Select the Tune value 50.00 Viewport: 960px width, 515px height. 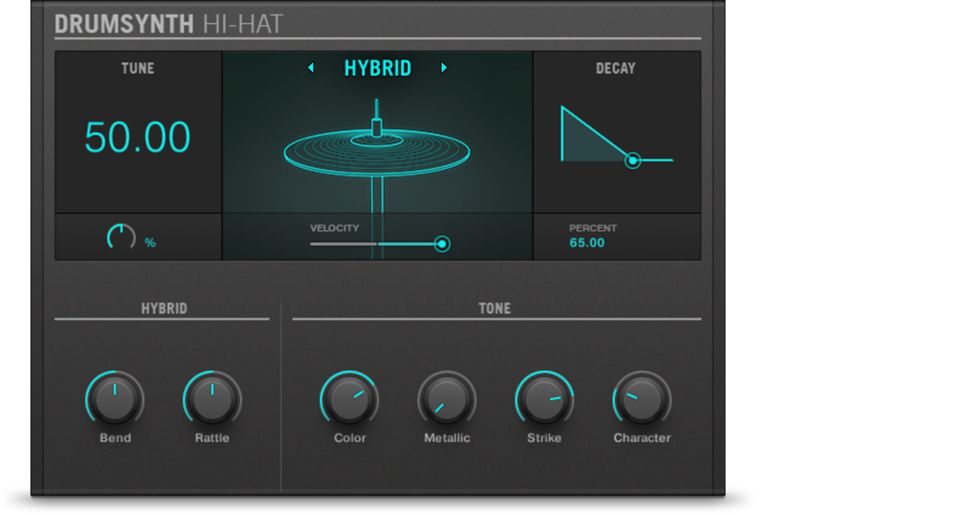(137, 137)
